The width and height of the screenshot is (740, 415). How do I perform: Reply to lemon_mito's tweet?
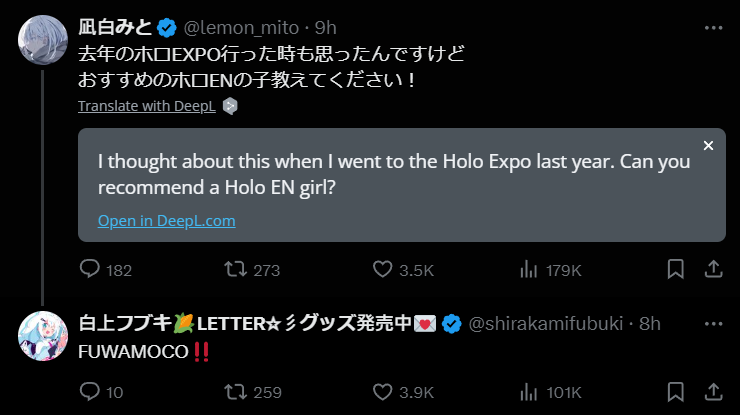90,269
